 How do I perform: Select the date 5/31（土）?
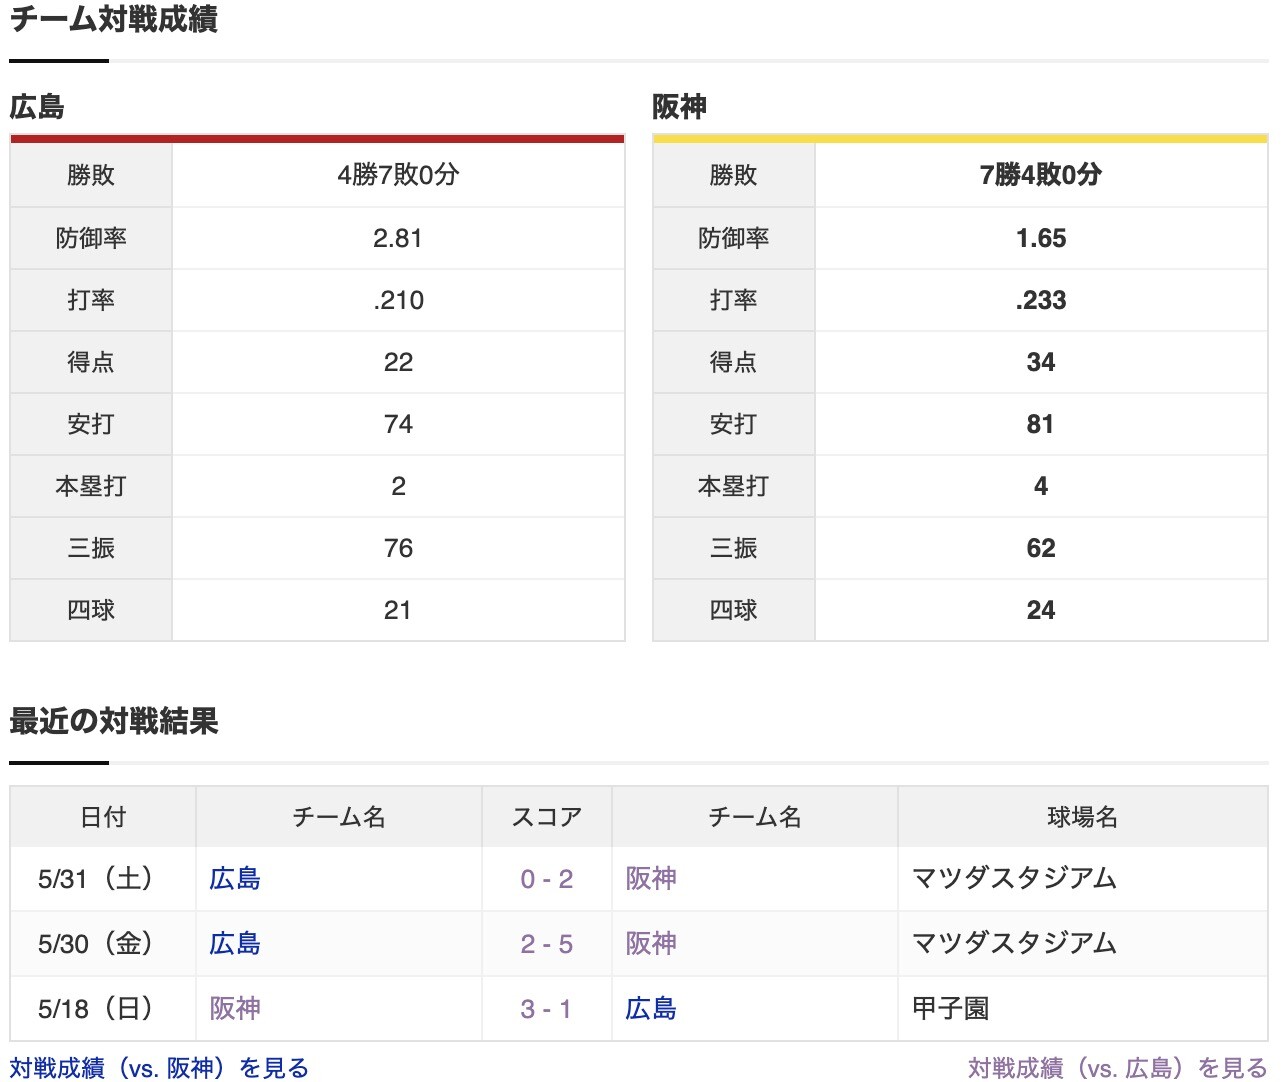coord(96,879)
